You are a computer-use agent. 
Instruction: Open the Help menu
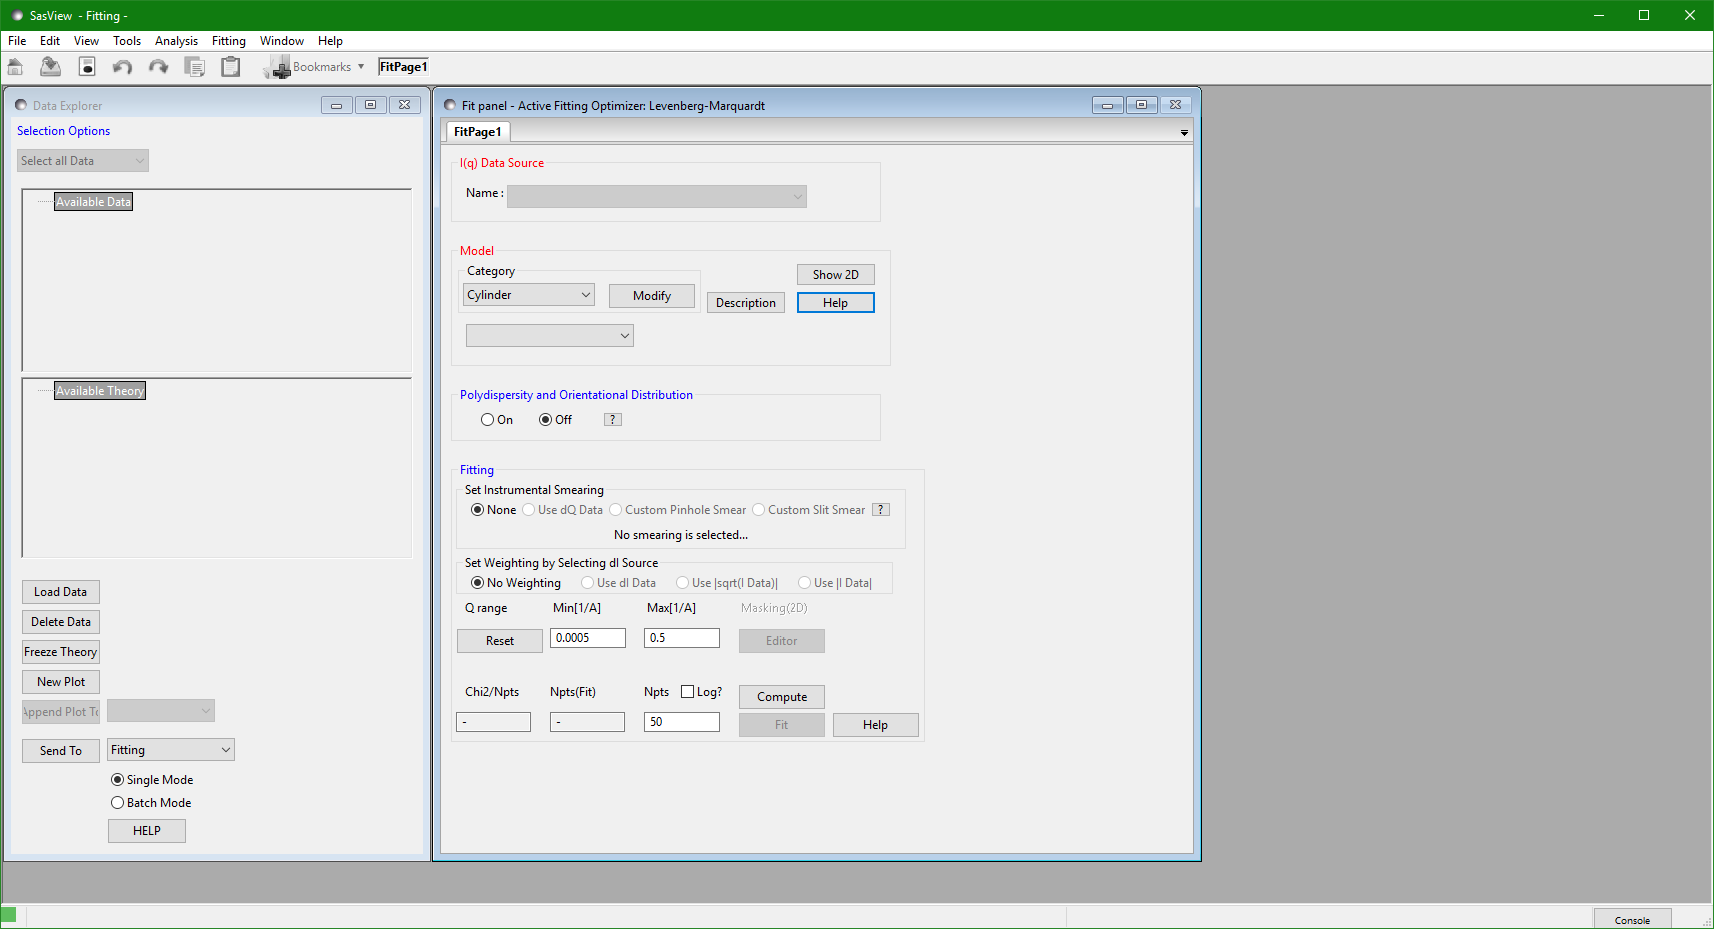pyautogui.click(x=330, y=41)
